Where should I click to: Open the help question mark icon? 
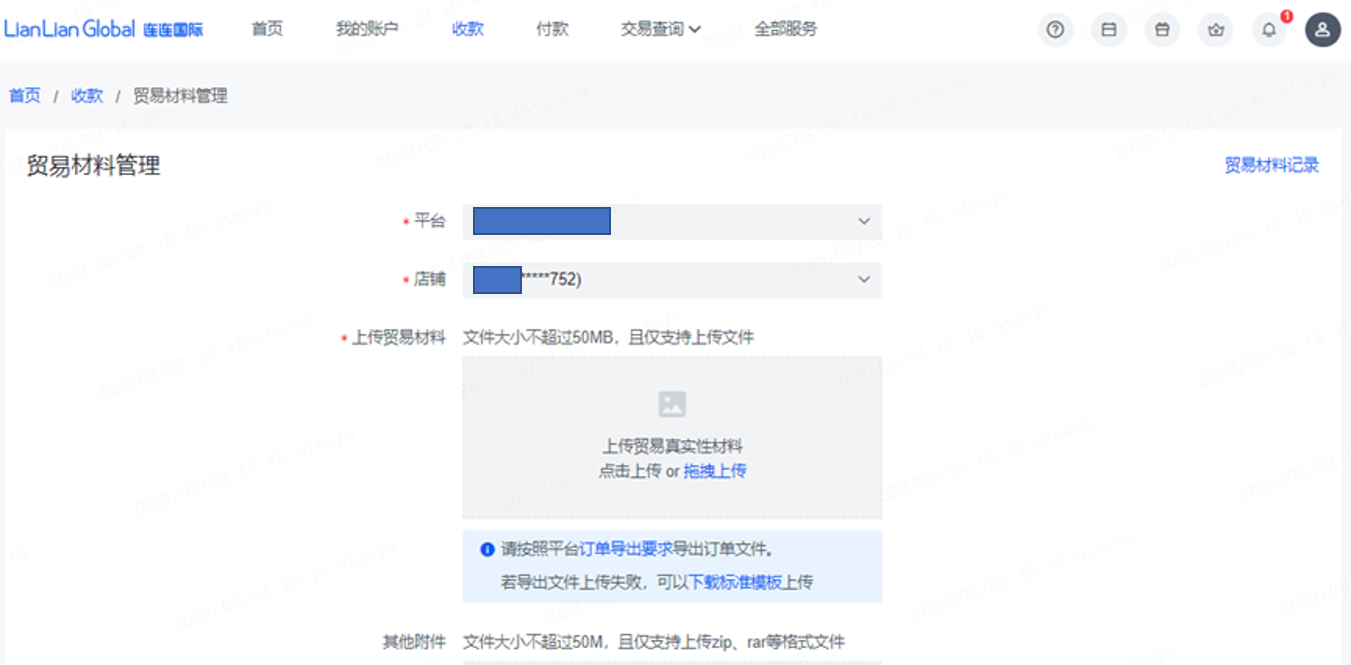[1054, 30]
